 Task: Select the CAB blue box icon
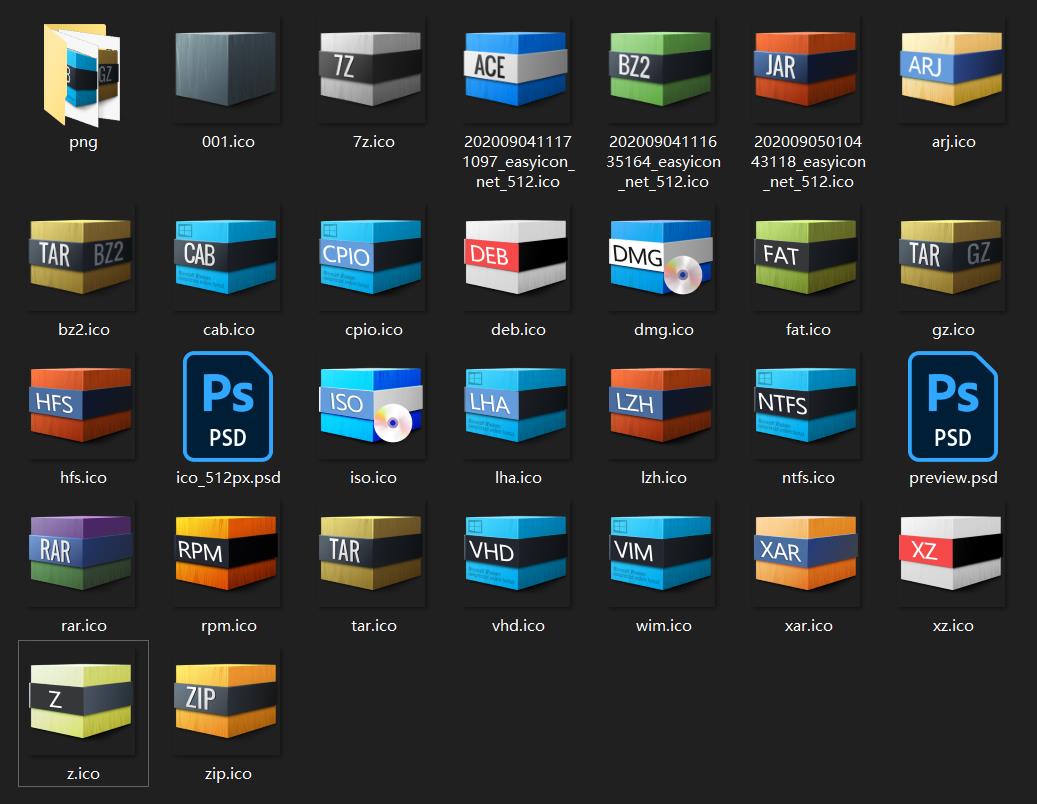pos(226,257)
